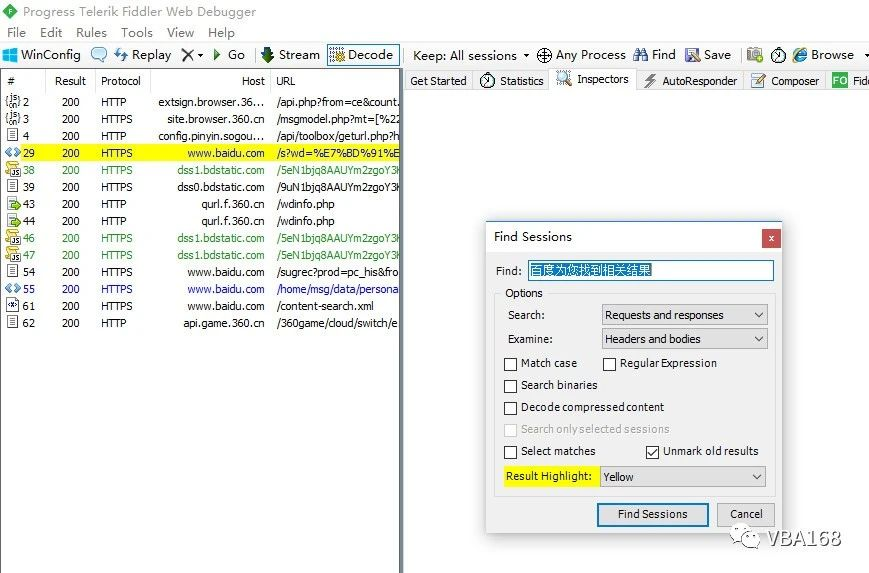Switch to the AutoResponder tab
The height and width of the screenshot is (573, 869).
[x=690, y=81]
